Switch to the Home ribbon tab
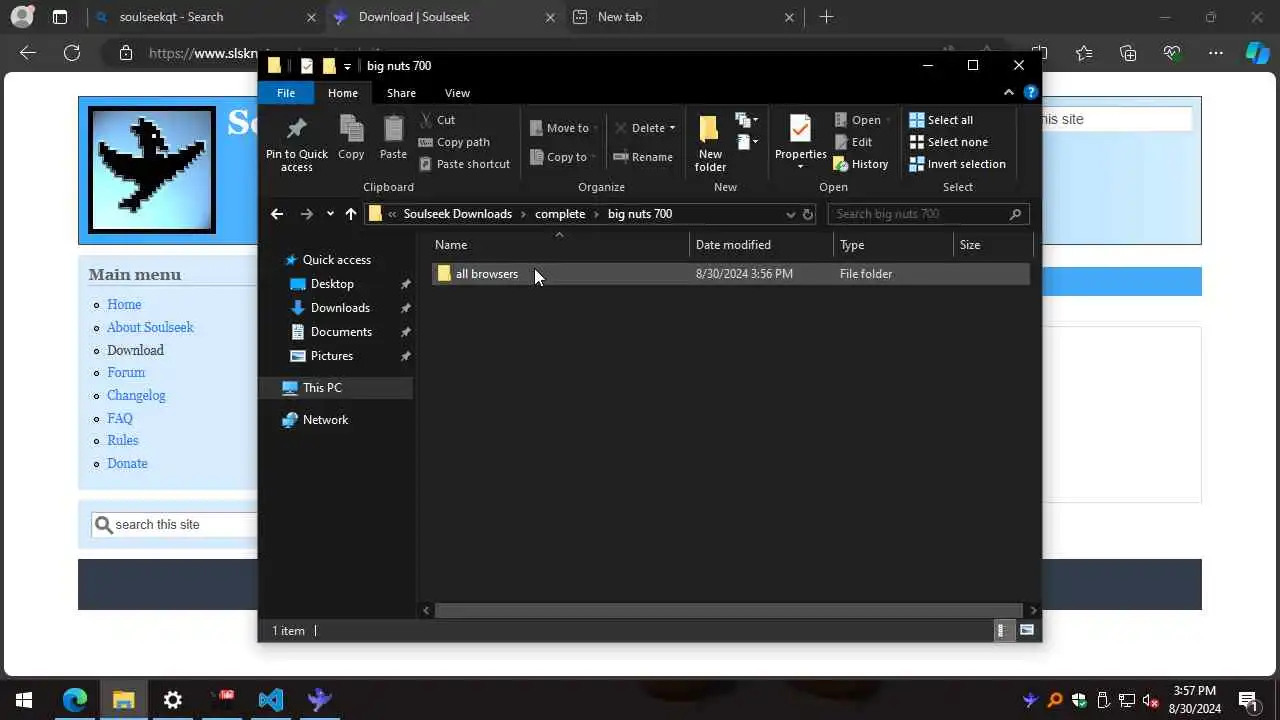Viewport: 1280px width, 720px height. [x=343, y=93]
